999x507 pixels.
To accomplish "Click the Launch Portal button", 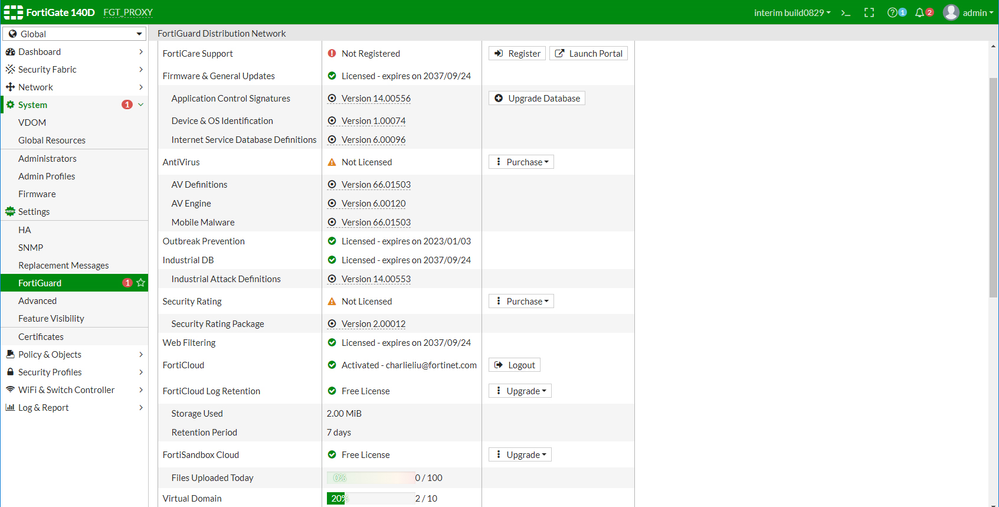I will click(588, 54).
